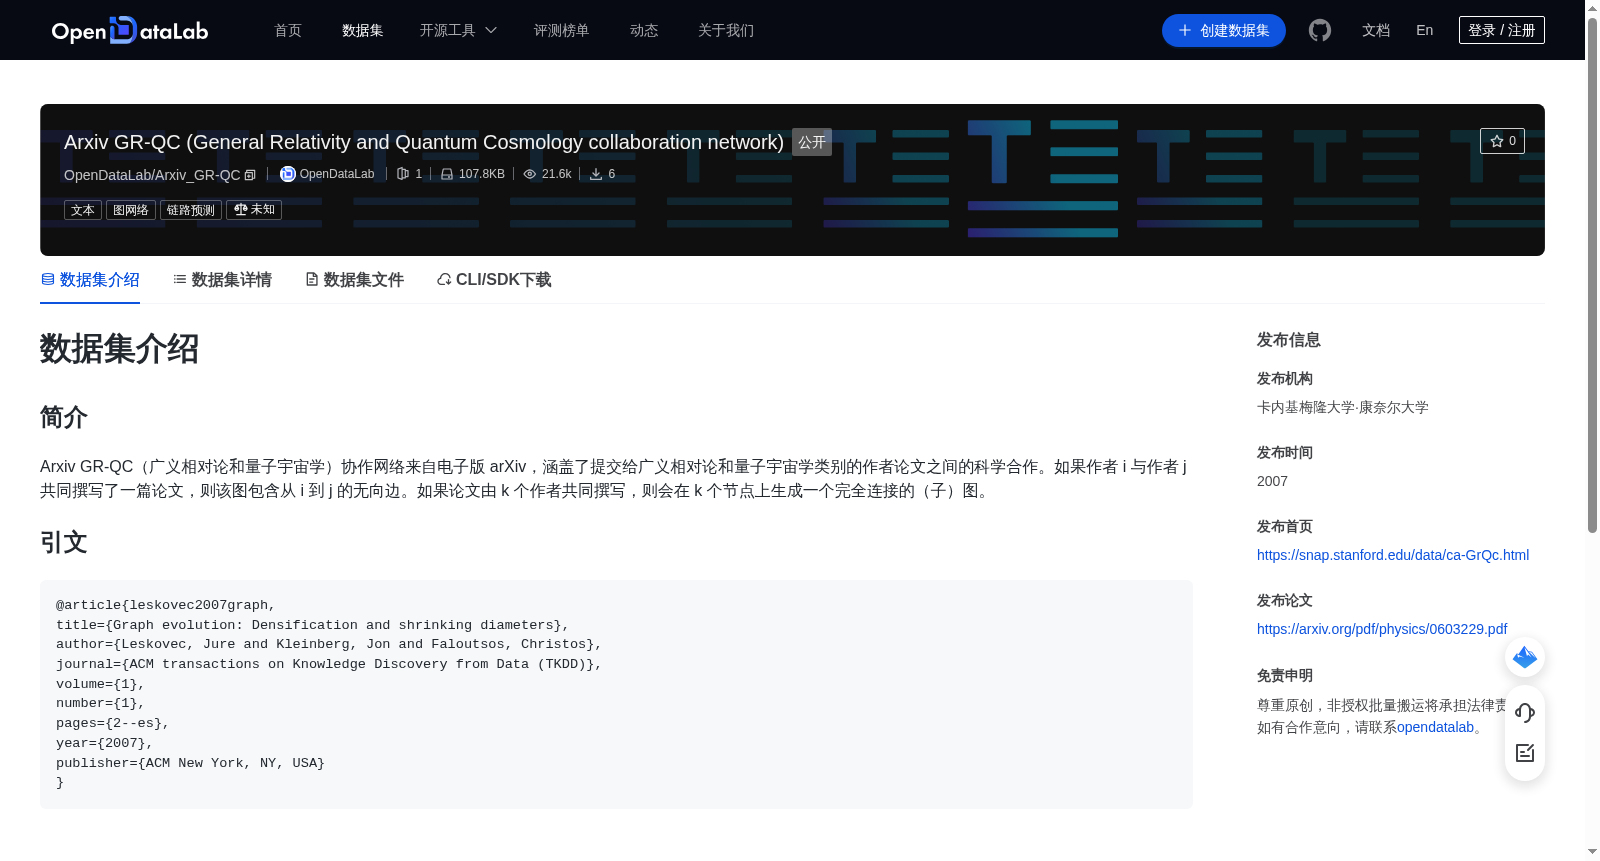
Task: Click publisher text 卡内基梅隆大学·康奈尔大学
Action: click(1343, 407)
